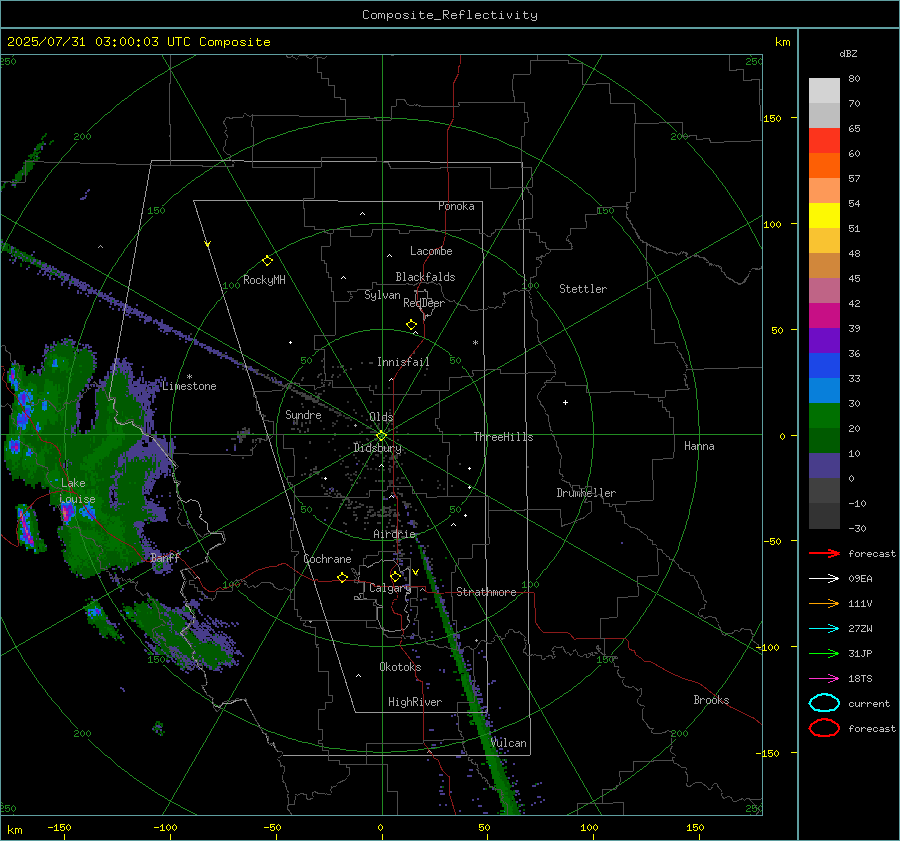This screenshot has height=841, width=900.
Task: Click the -30 dBZ legend value
Action: pyautogui.click(x=857, y=528)
